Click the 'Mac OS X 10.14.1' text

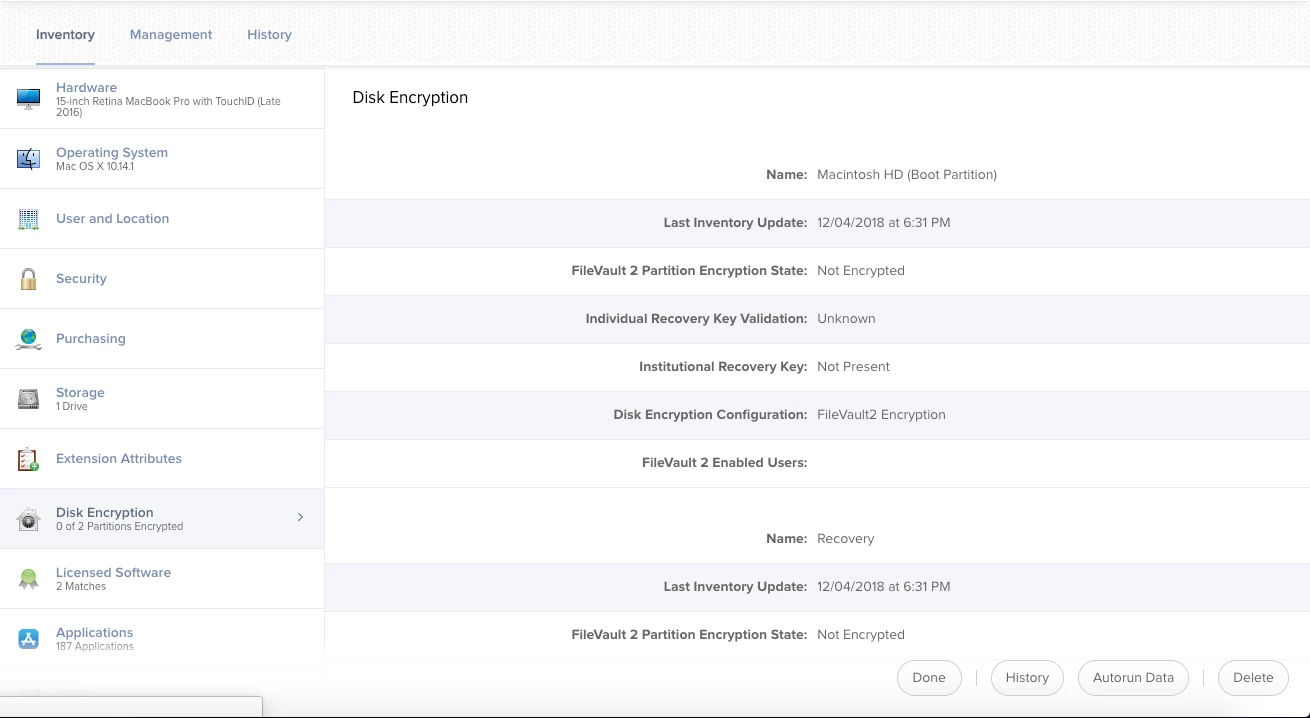(95, 166)
